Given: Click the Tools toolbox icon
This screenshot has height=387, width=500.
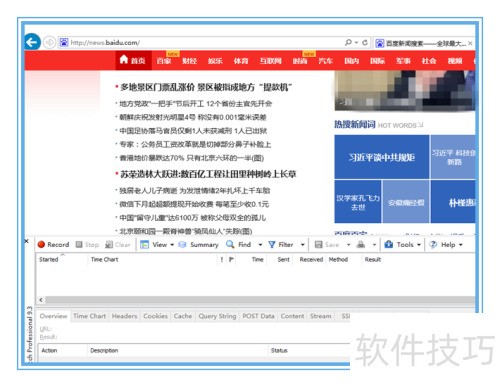Looking at the screenshot, I should (x=388, y=245).
